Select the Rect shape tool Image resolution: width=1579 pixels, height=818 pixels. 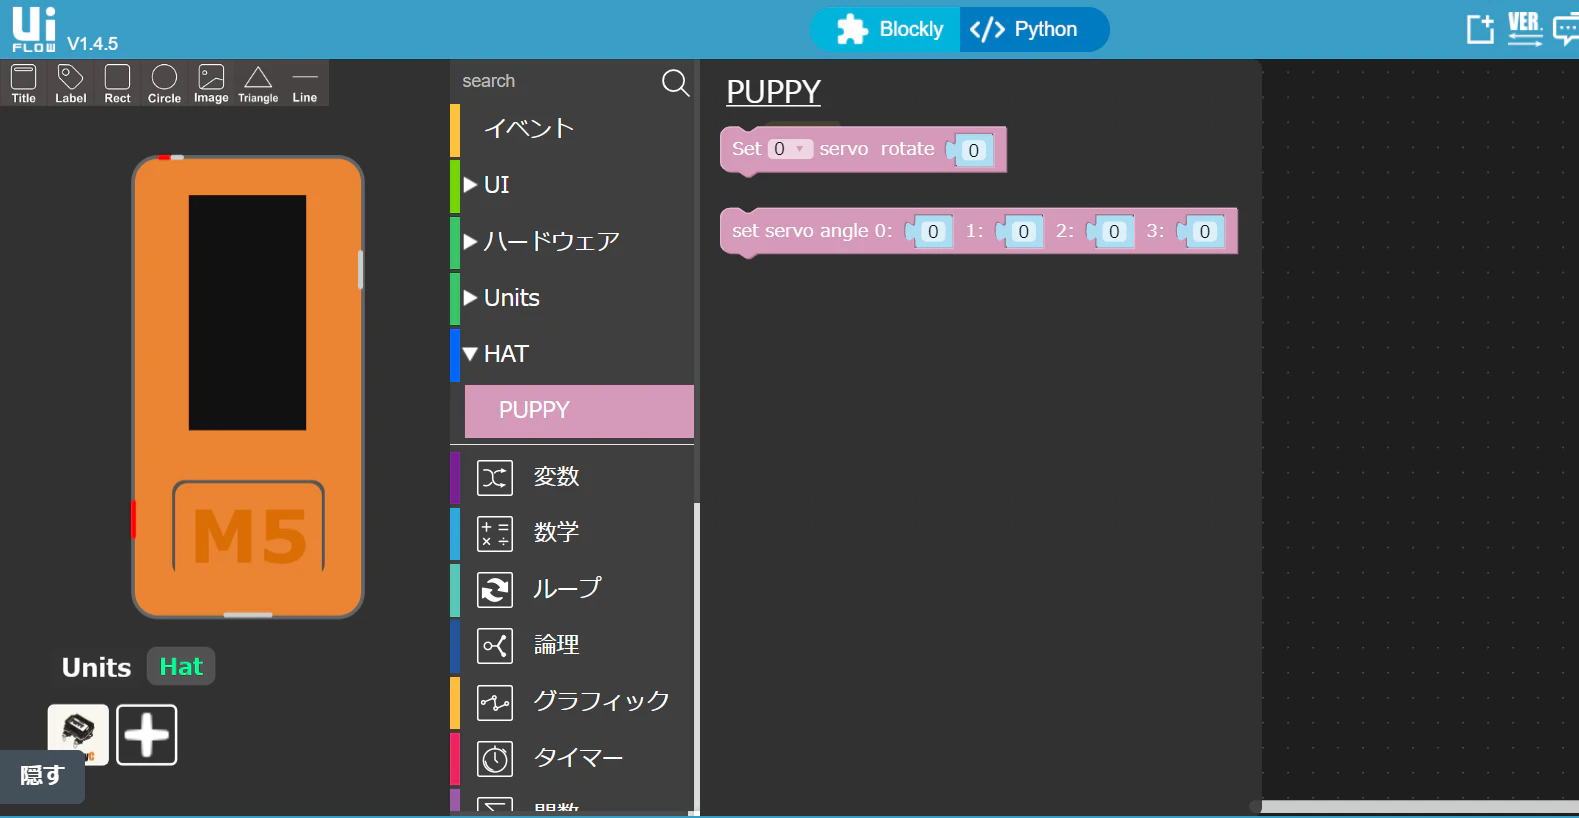pyautogui.click(x=118, y=83)
